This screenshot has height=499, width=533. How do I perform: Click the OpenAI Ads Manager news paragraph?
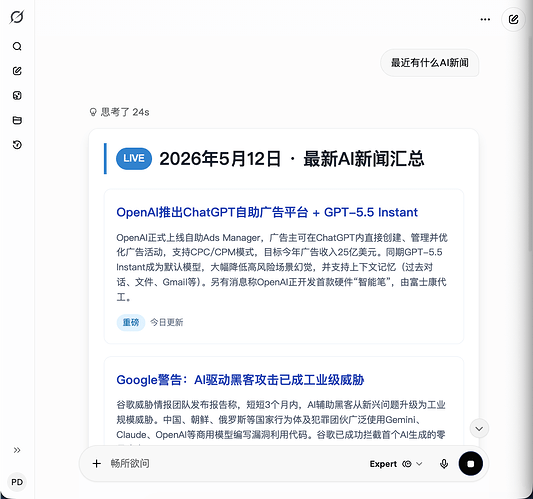[x=282, y=267]
